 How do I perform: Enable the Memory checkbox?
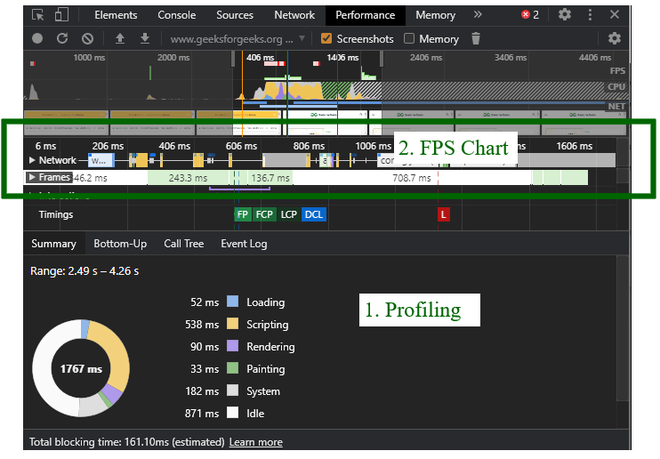click(409, 39)
